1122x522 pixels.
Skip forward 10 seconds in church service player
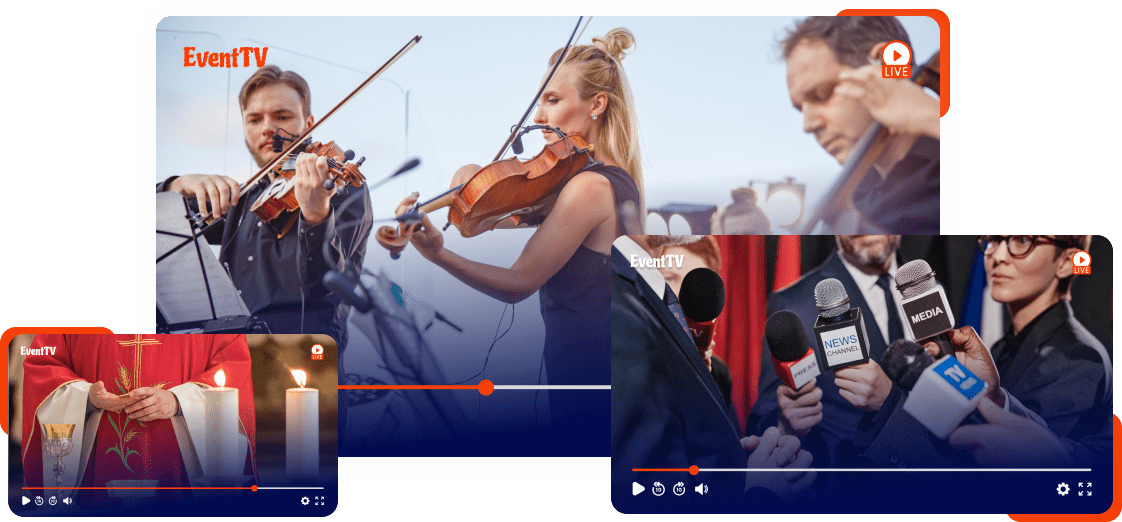pos(52,500)
